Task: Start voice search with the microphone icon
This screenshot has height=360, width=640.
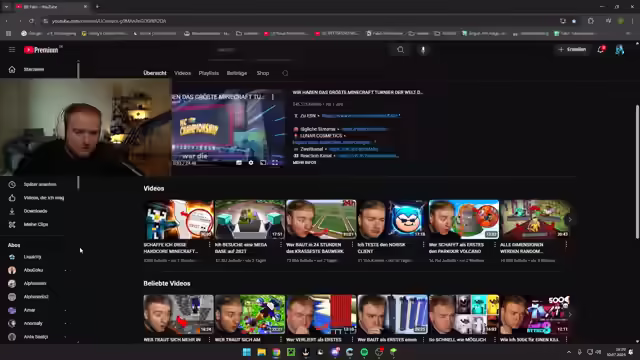Action: coord(423,50)
